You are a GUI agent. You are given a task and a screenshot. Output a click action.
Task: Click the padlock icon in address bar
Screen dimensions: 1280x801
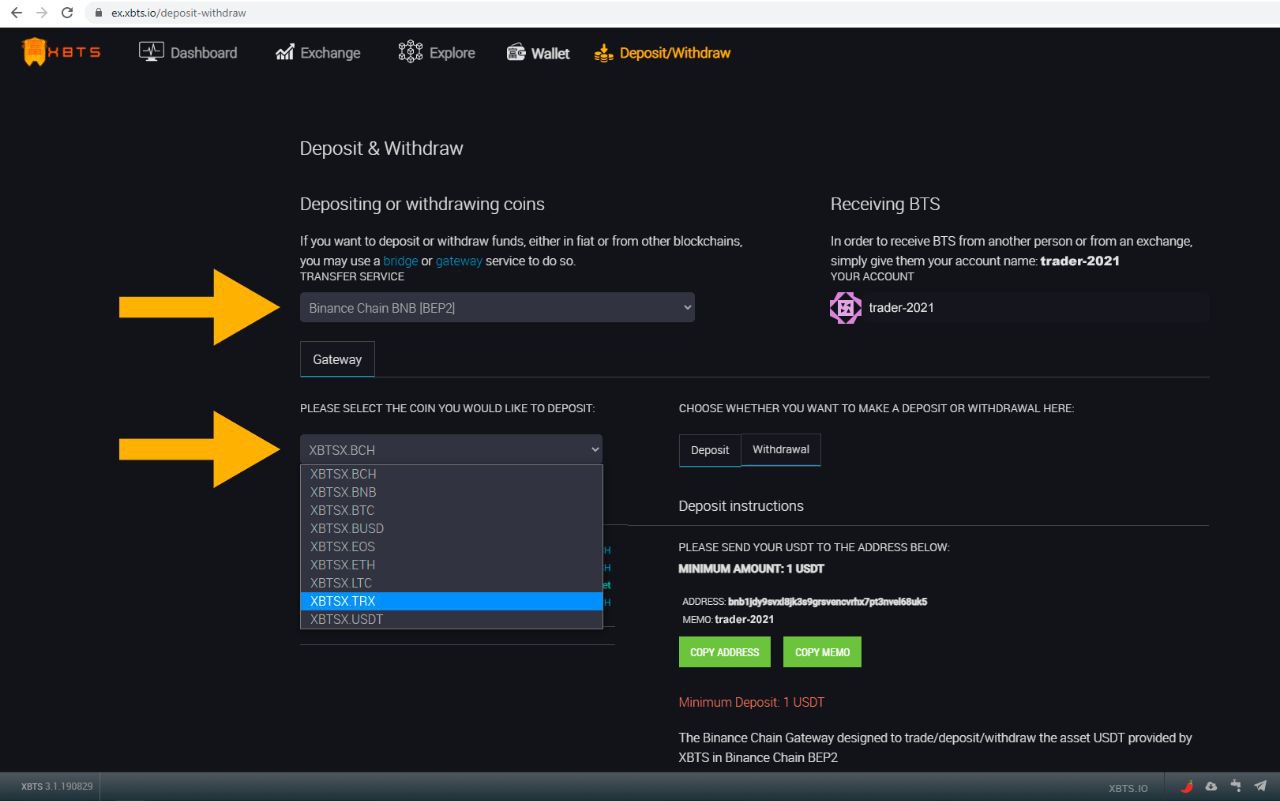point(99,13)
